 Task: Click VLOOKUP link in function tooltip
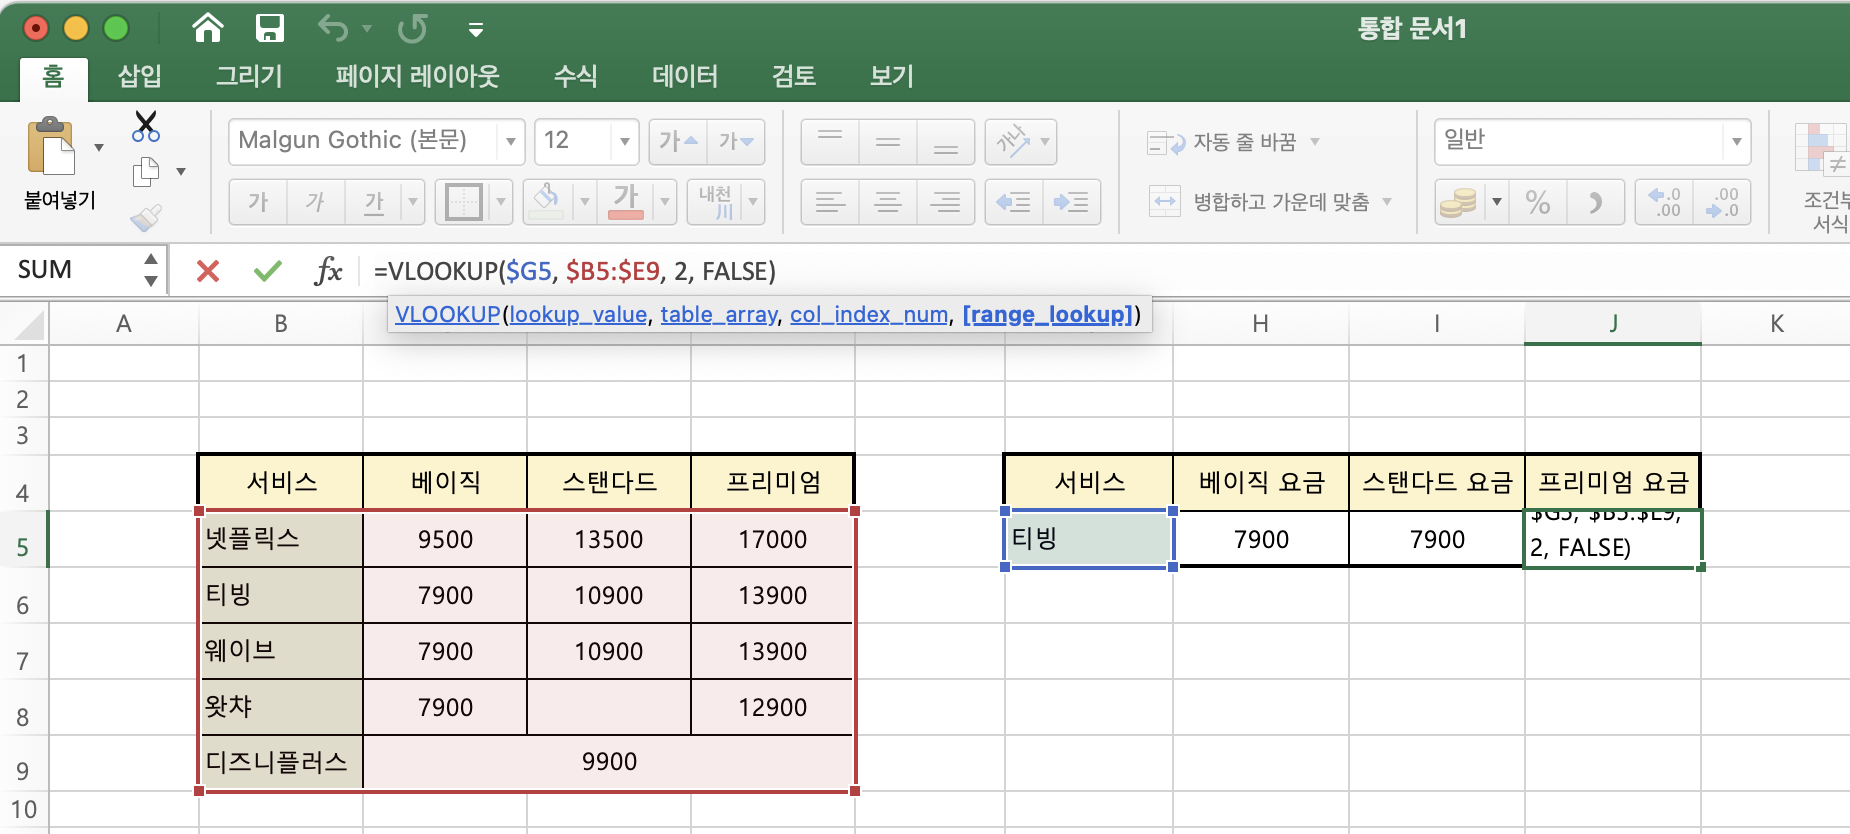point(447,314)
